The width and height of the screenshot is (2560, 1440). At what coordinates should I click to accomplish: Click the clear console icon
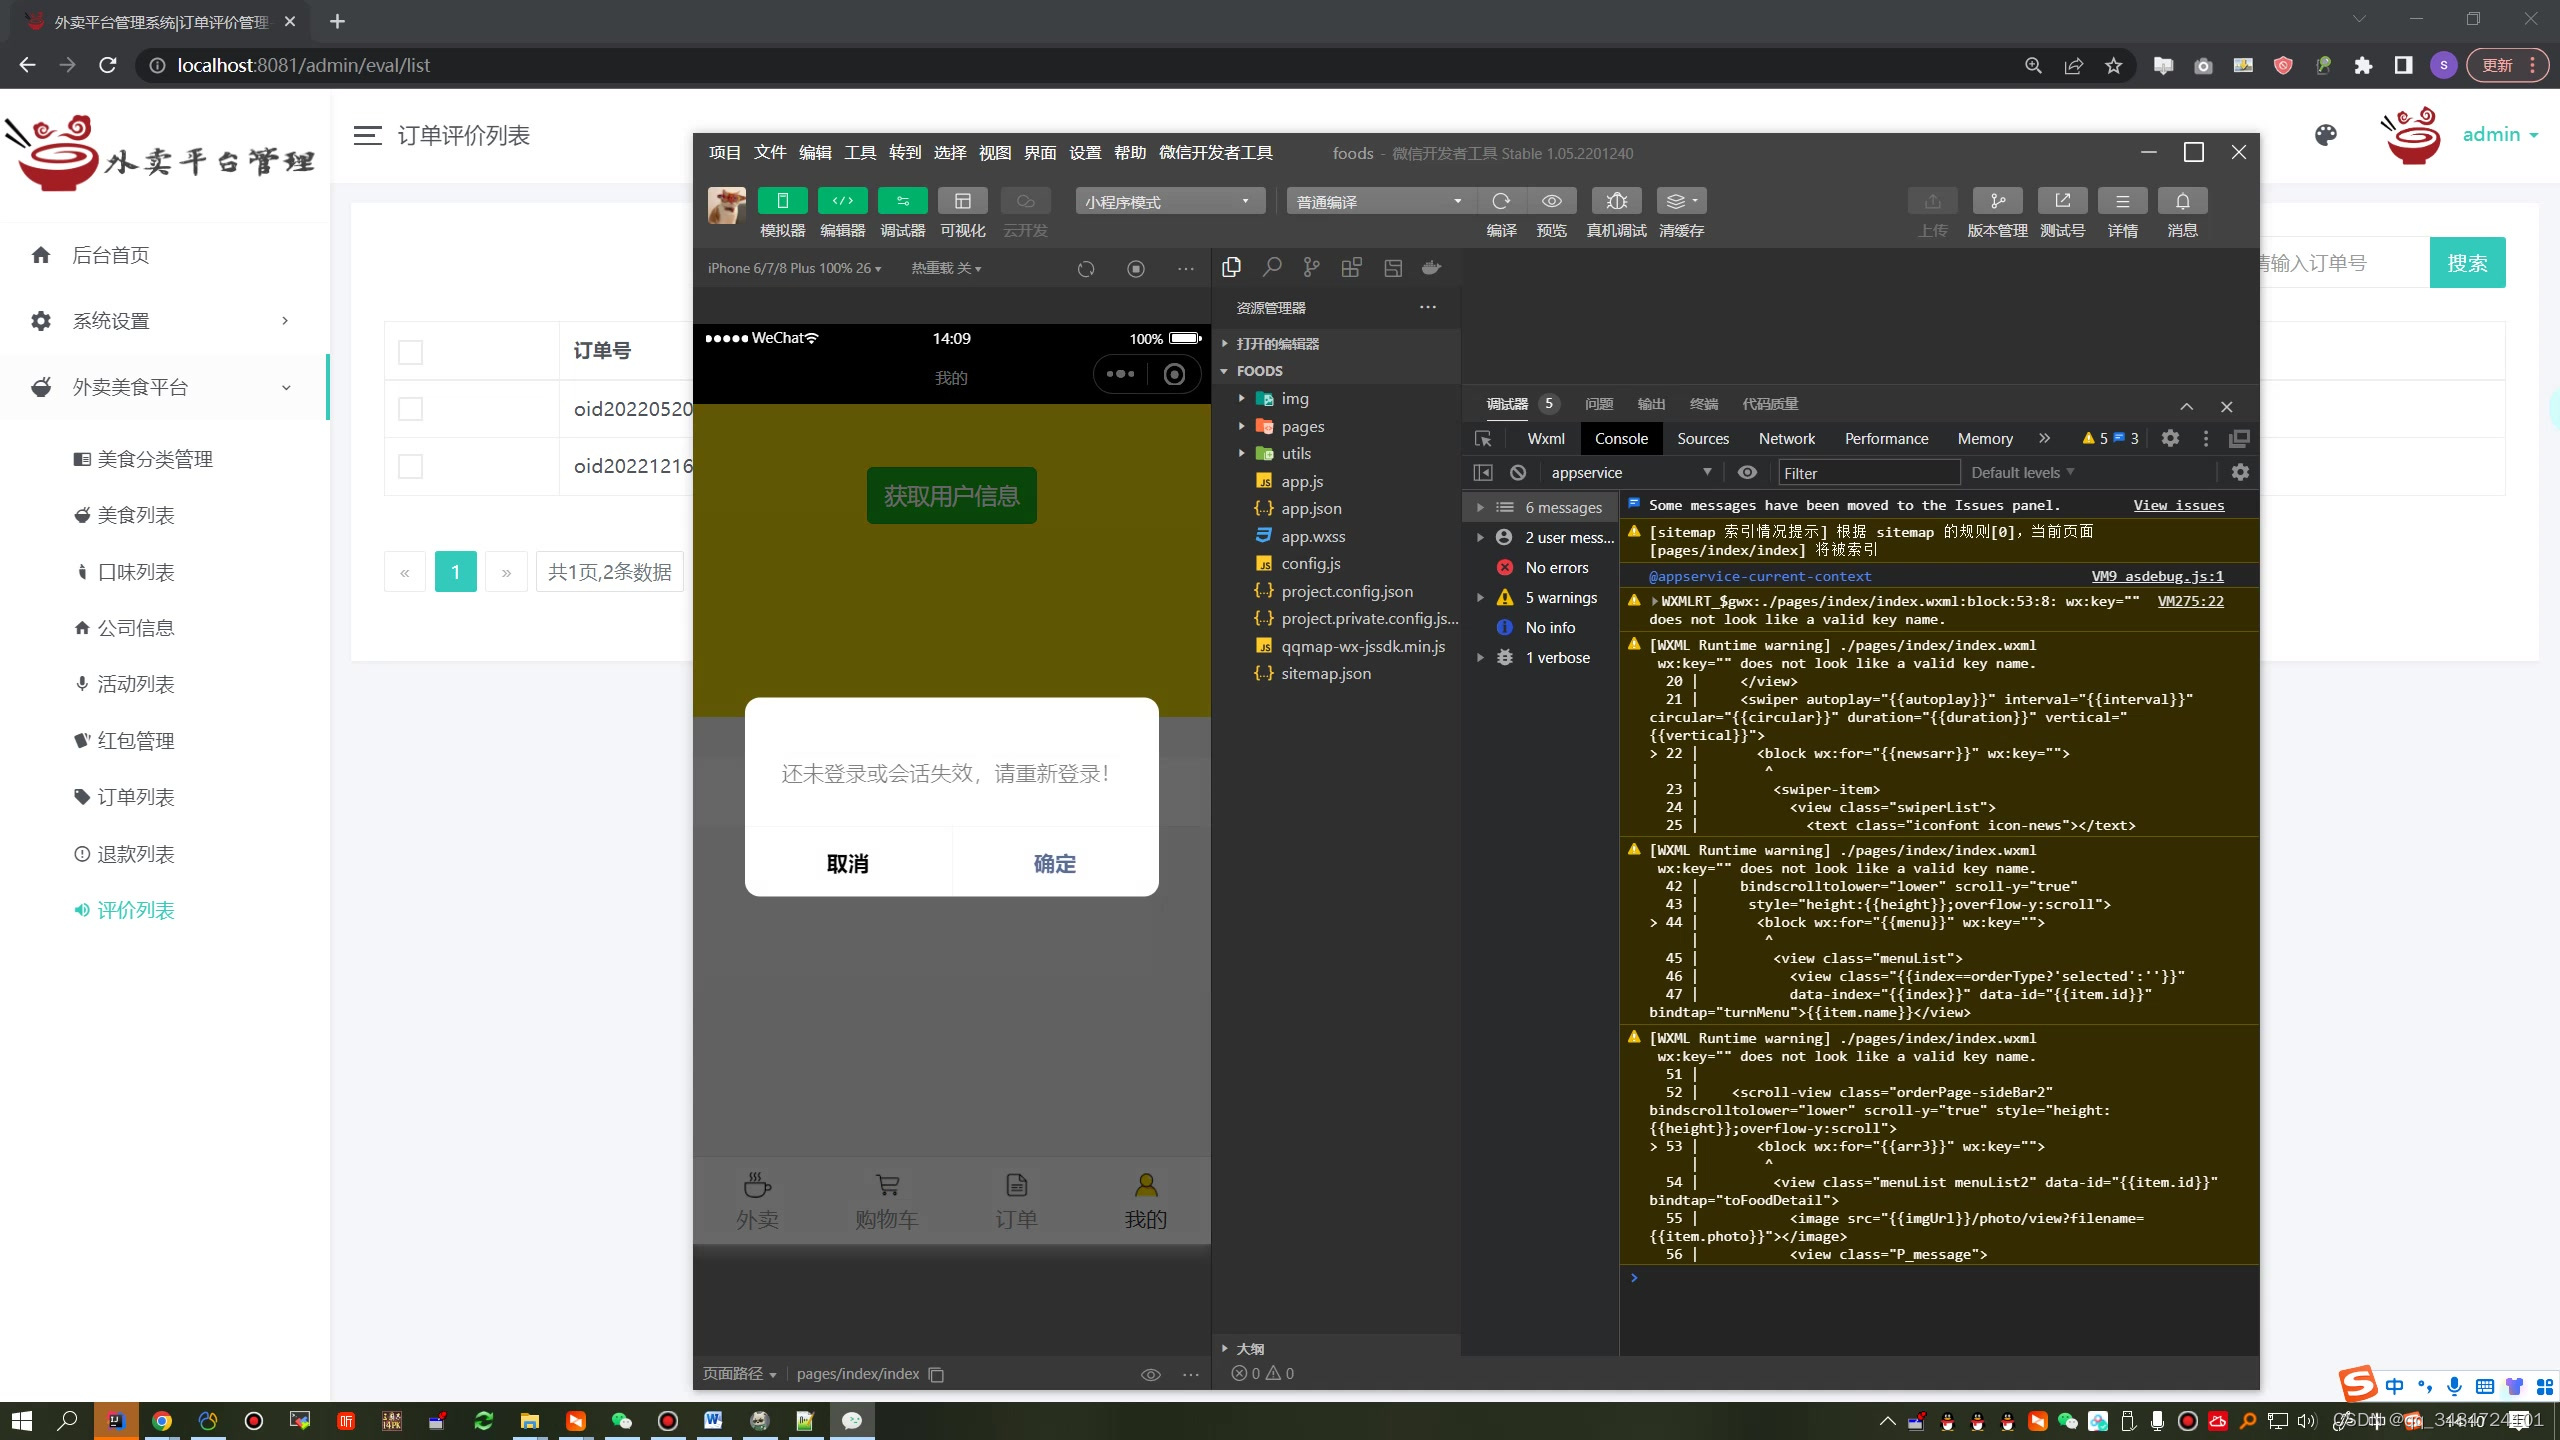click(x=1518, y=472)
